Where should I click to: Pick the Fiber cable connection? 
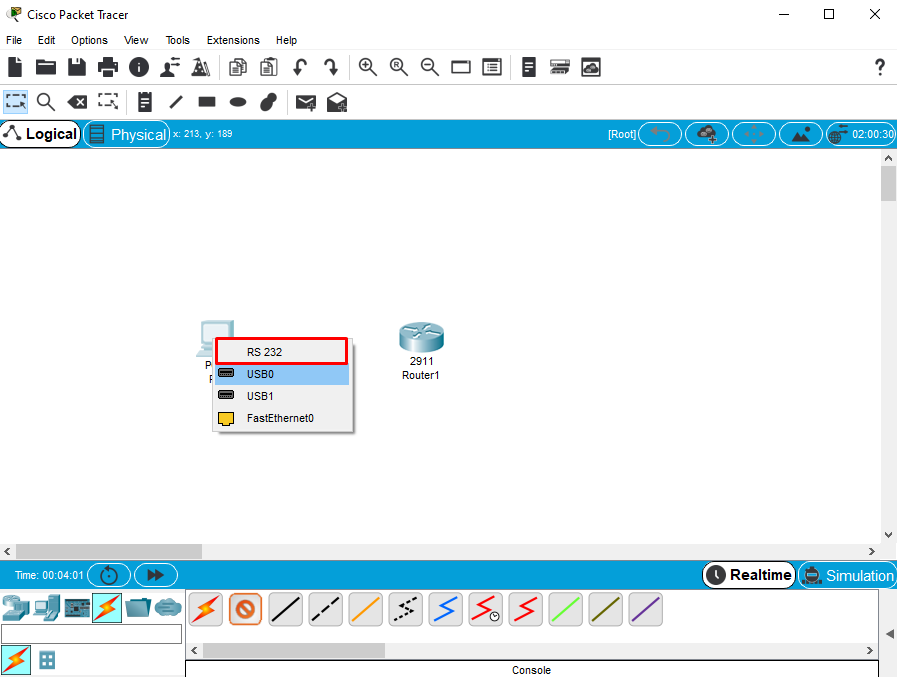point(365,609)
